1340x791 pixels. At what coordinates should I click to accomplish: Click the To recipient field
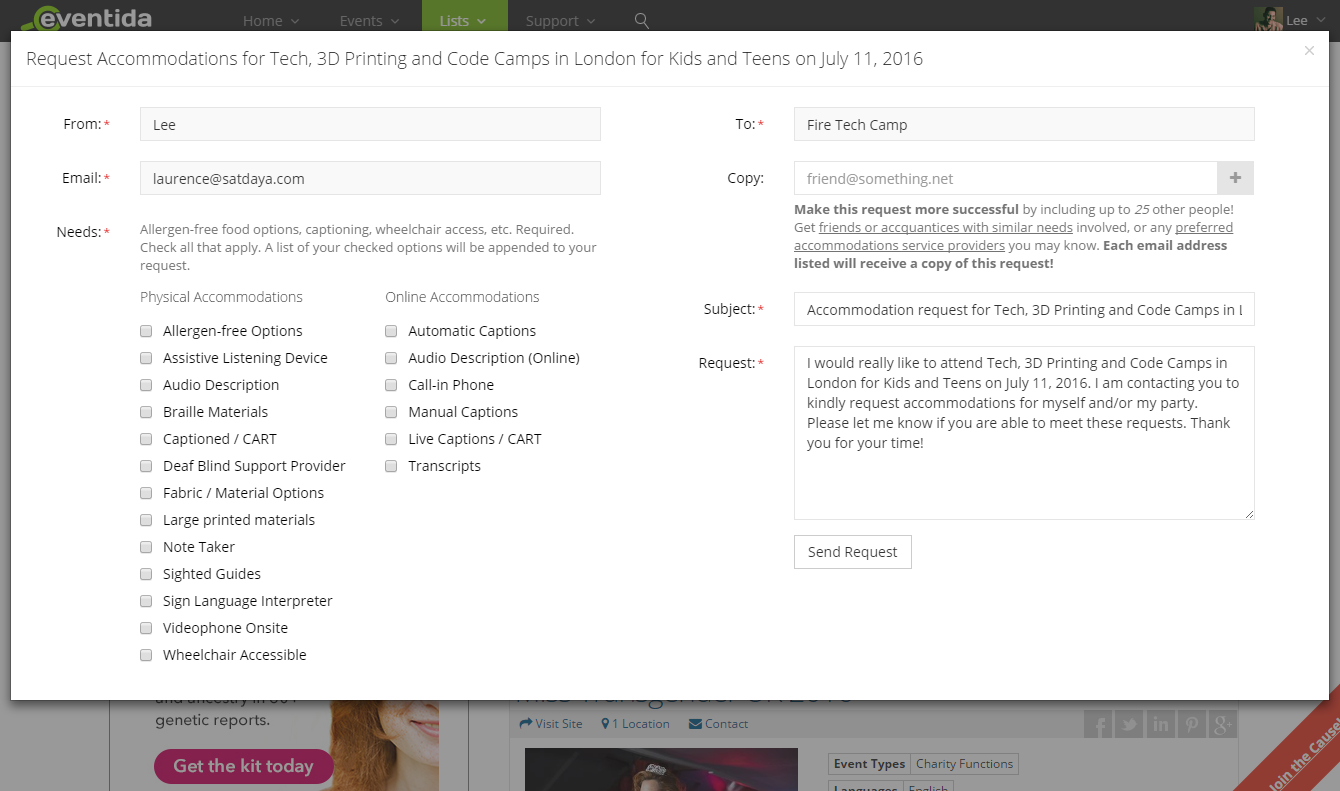click(x=1024, y=124)
